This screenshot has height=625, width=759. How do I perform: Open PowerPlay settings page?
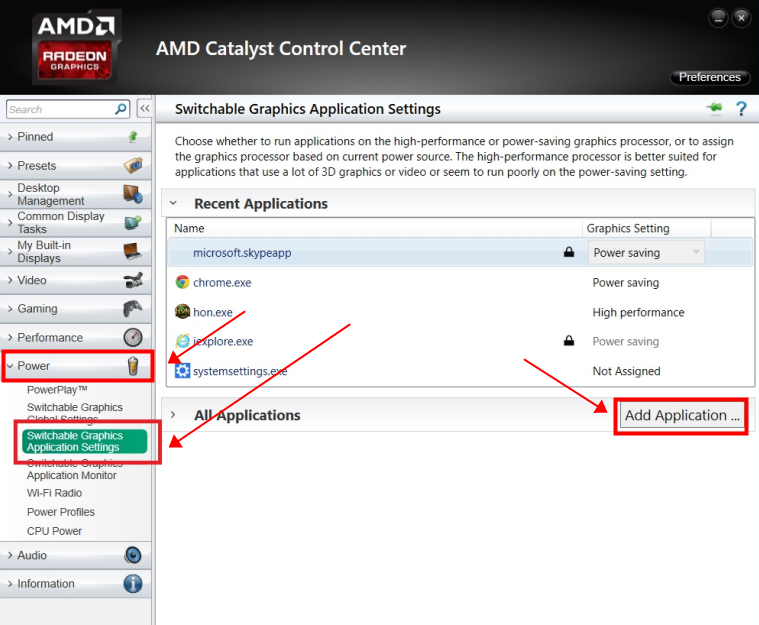pos(57,390)
